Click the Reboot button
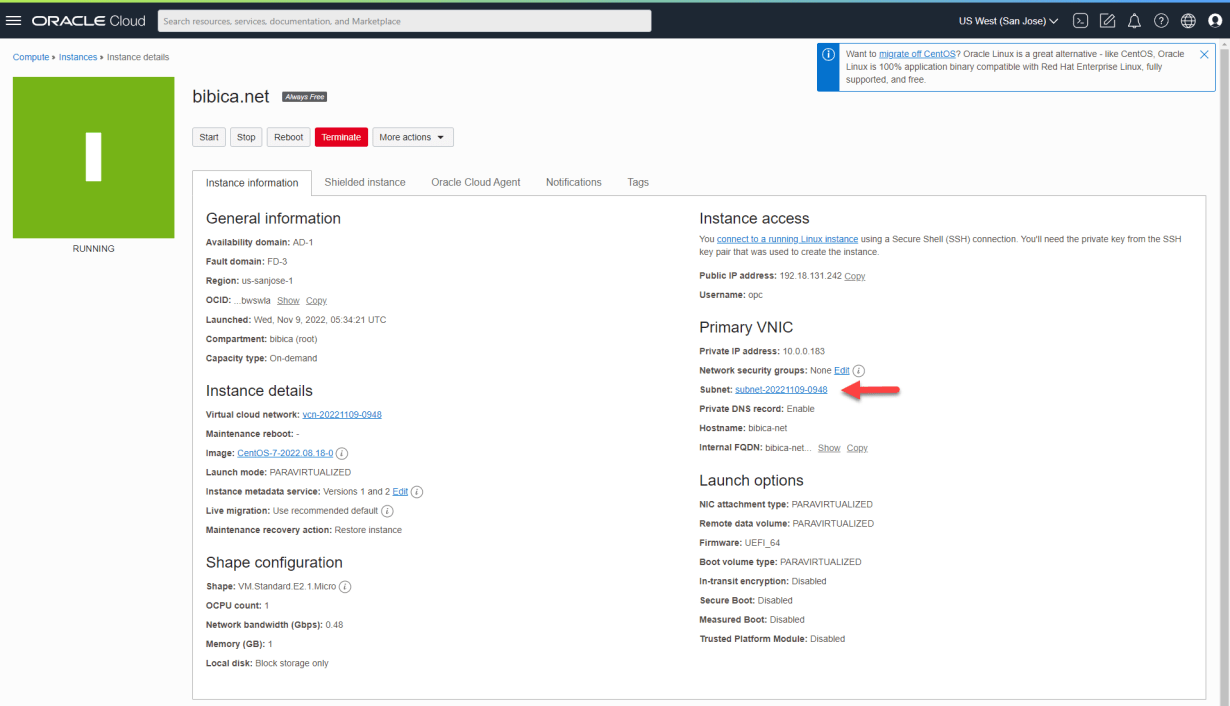The width and height of the screenshot is (1230, 706). pos(288,137)
